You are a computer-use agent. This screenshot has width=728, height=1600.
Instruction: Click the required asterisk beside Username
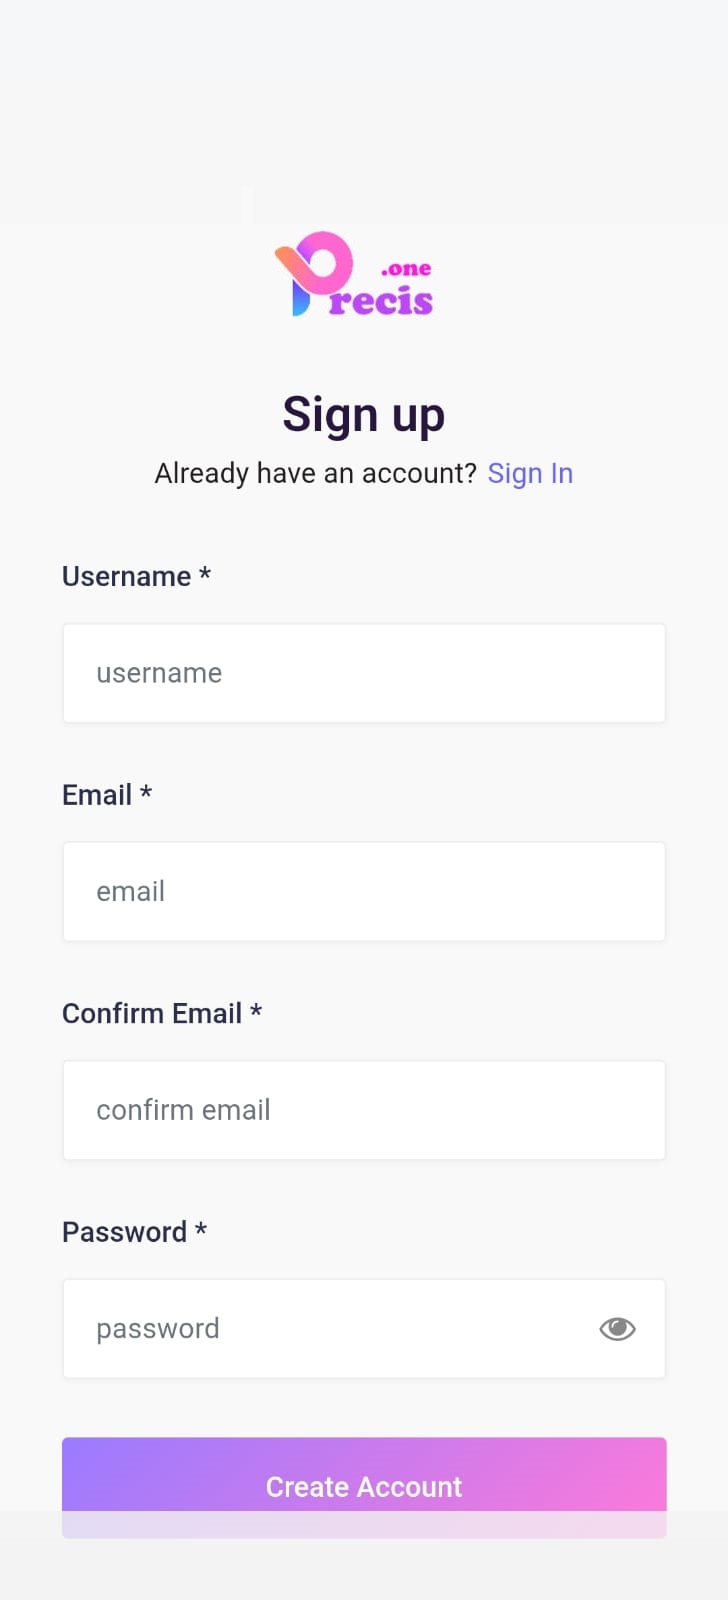pyautogui.click(x=205, y=574)
